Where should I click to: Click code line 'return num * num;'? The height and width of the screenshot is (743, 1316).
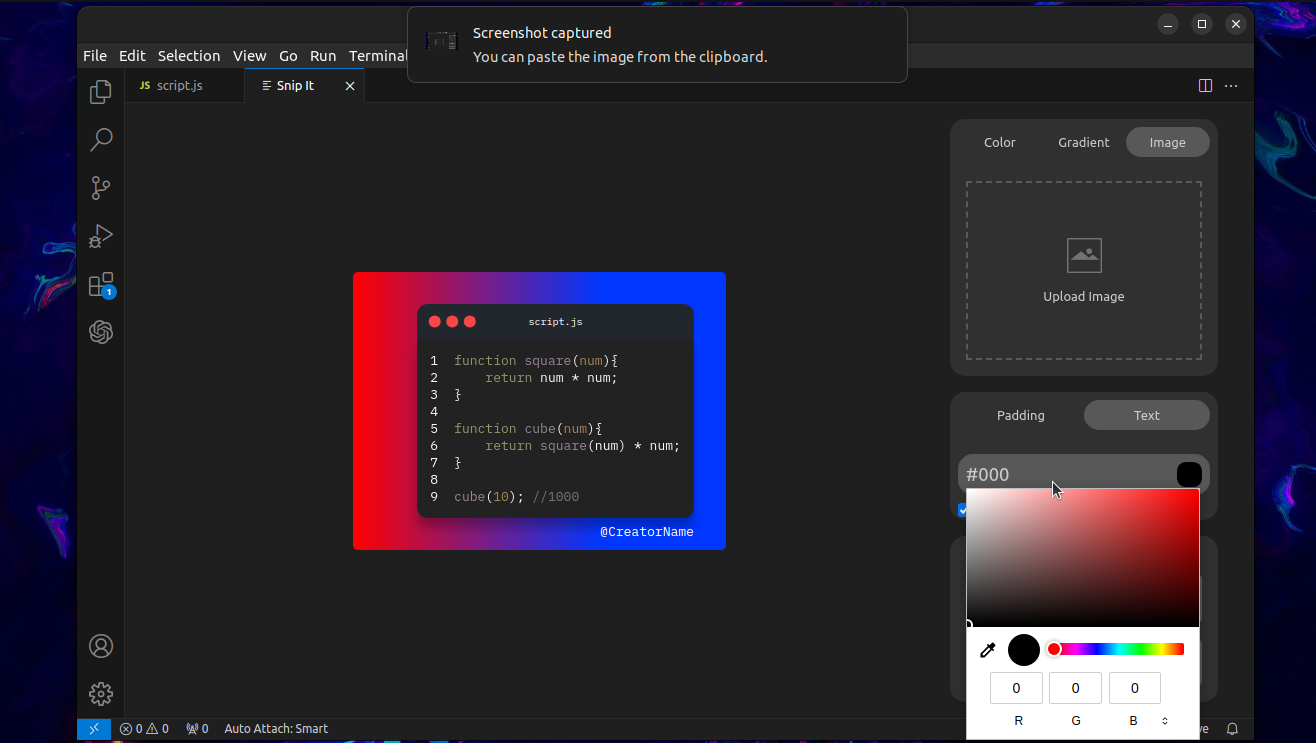[x=552, y=378]
